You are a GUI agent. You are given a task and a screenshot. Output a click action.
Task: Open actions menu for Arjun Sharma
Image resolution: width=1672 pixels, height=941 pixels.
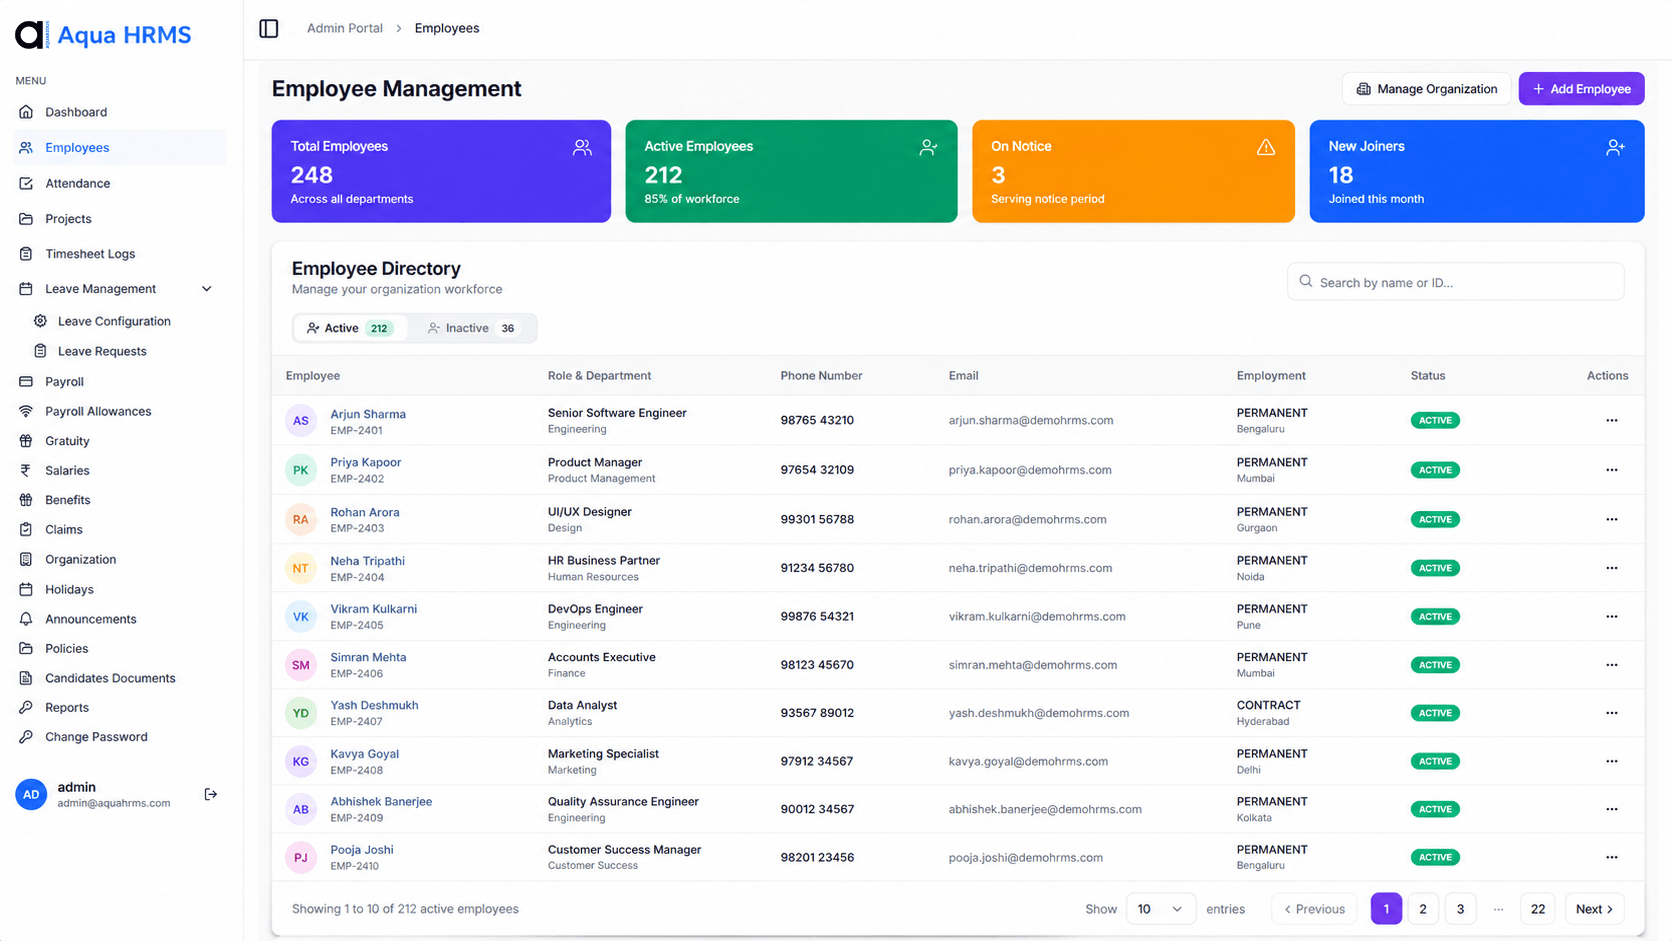tap(1611, 420)
